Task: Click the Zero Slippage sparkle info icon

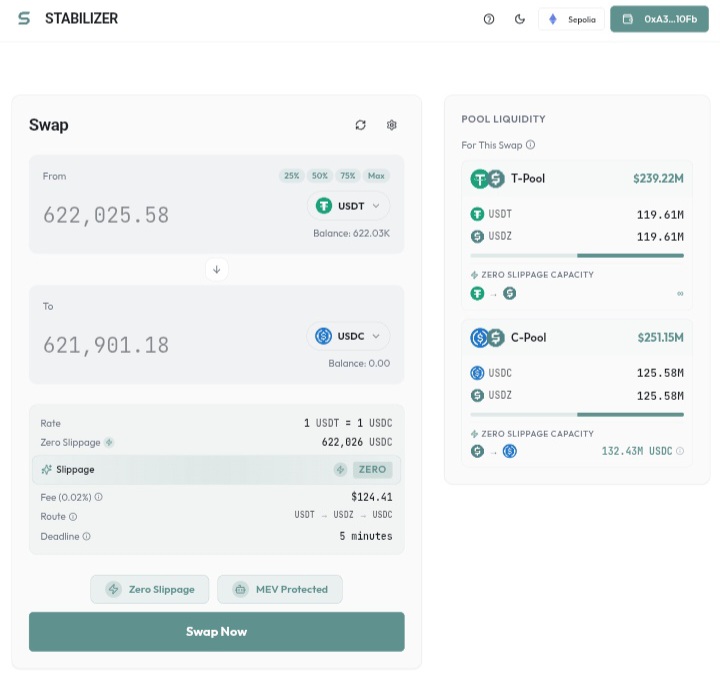Action: click(x=109, y=443)
